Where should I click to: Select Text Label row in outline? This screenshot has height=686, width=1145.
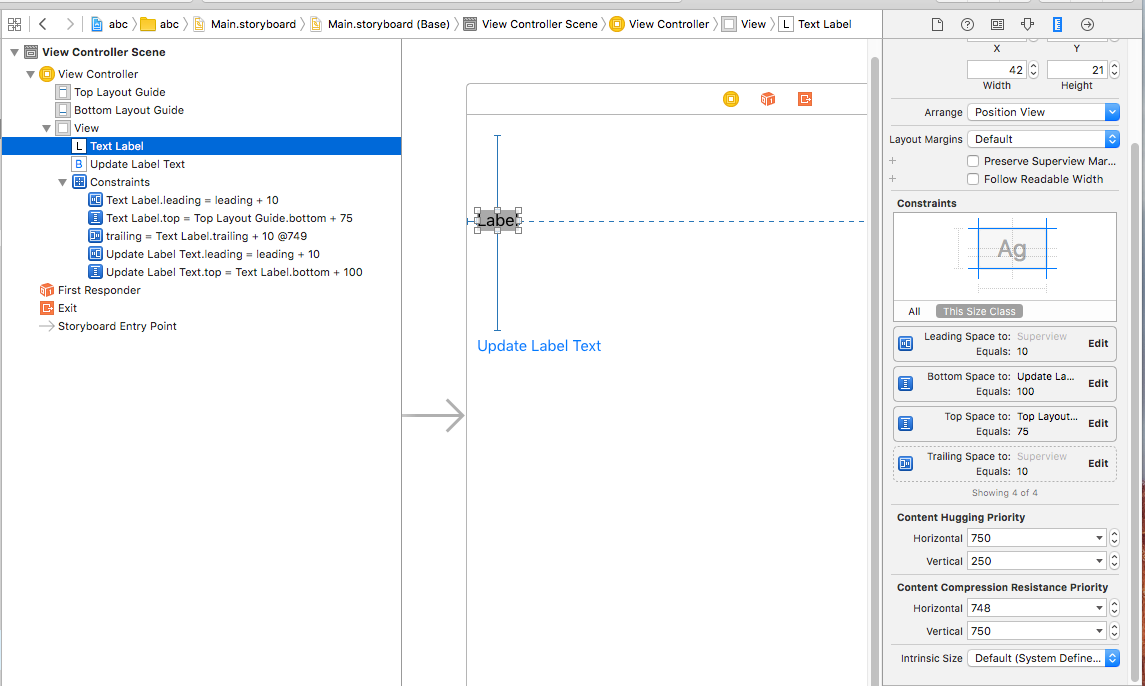pyautogui.click(x=202, y=146)
